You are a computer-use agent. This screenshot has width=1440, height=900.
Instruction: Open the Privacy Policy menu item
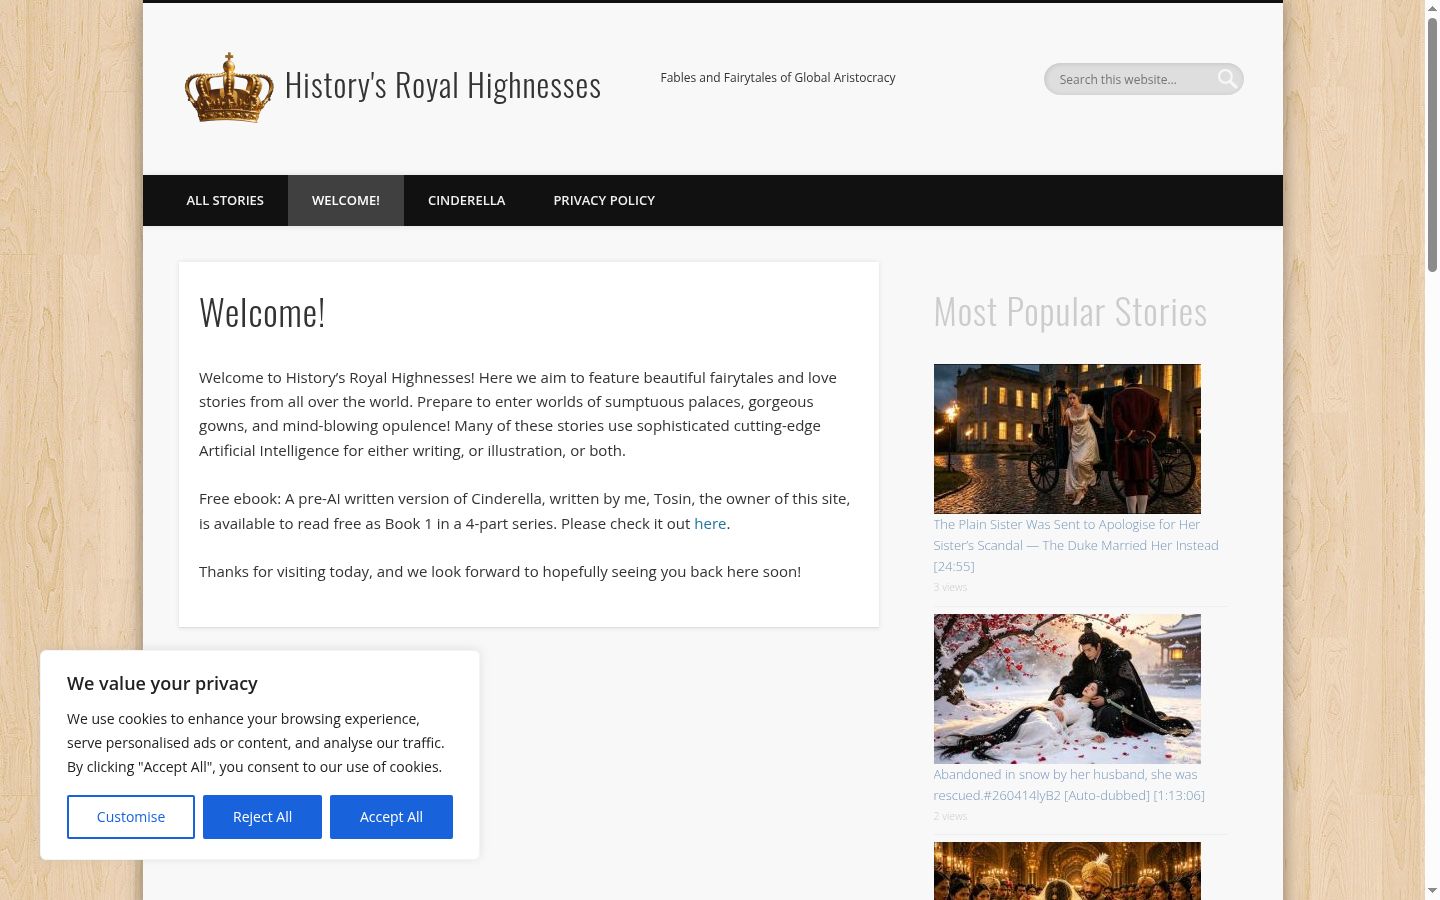click(x=604, y=200)
